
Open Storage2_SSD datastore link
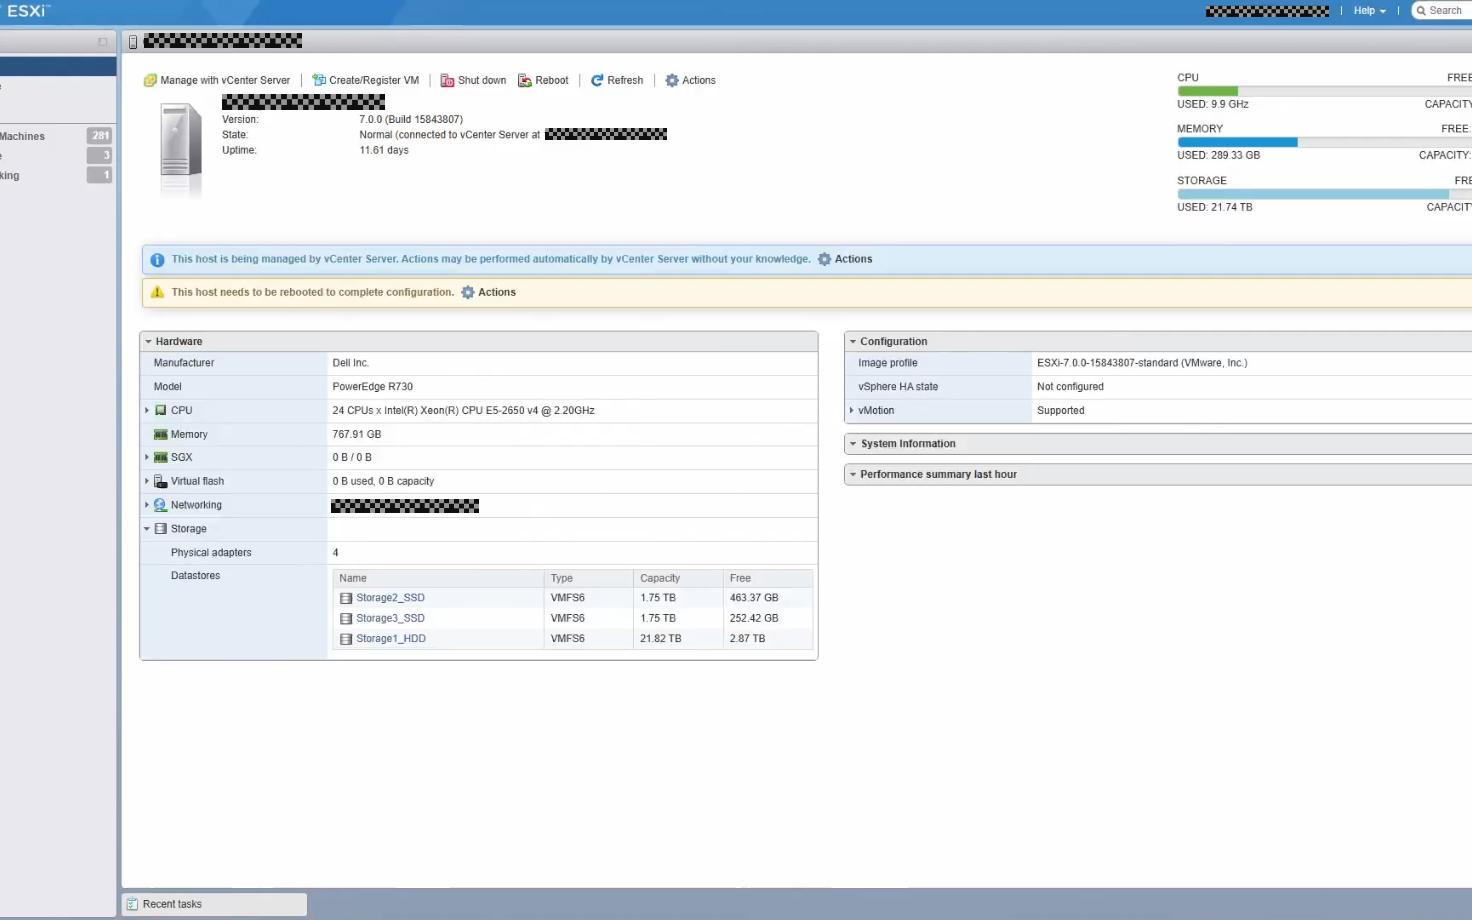coord(390,598)
